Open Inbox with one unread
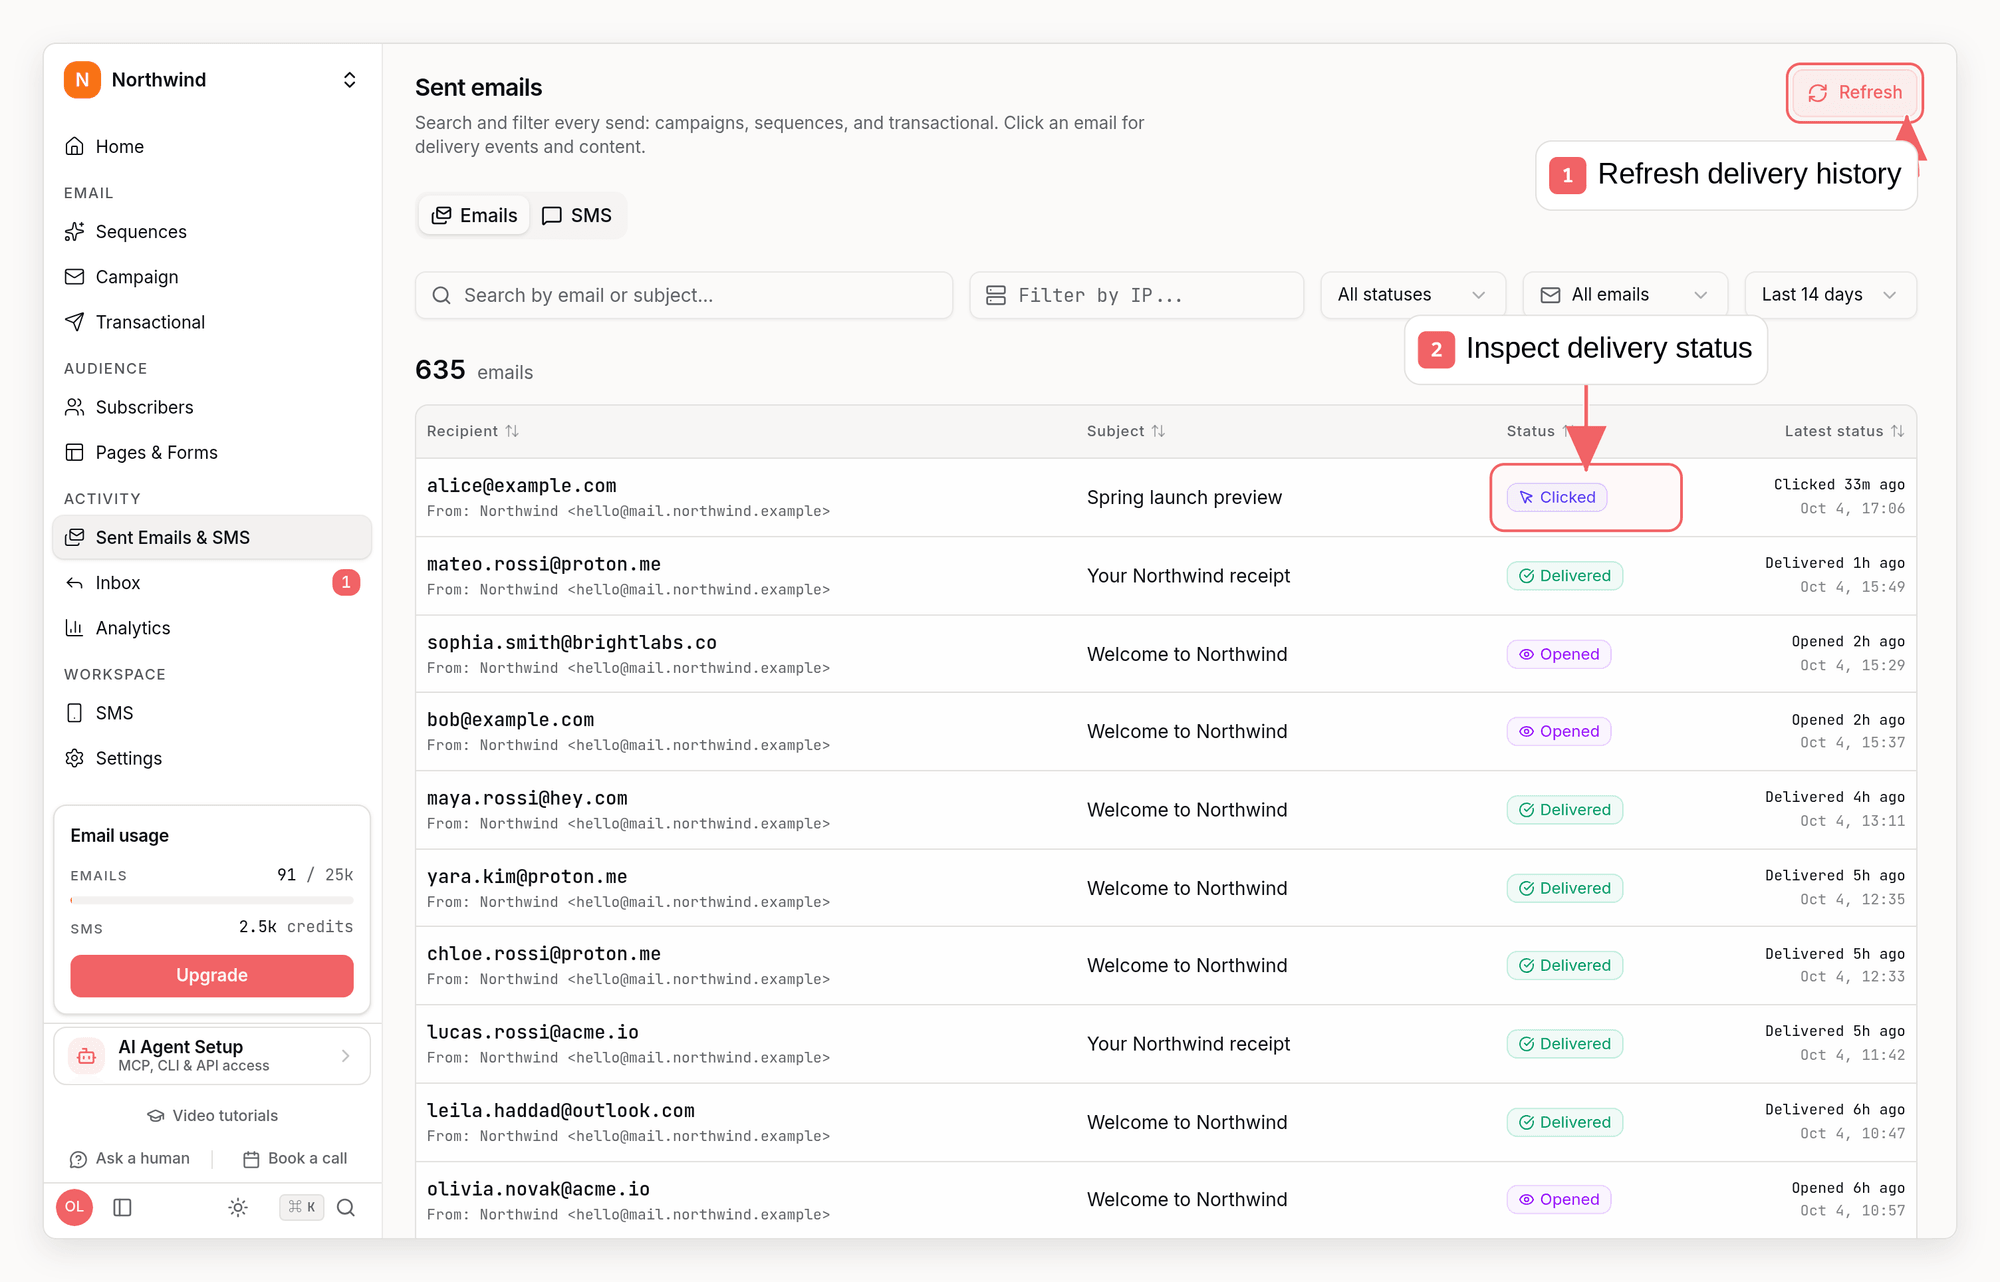 tap(212, 583)
